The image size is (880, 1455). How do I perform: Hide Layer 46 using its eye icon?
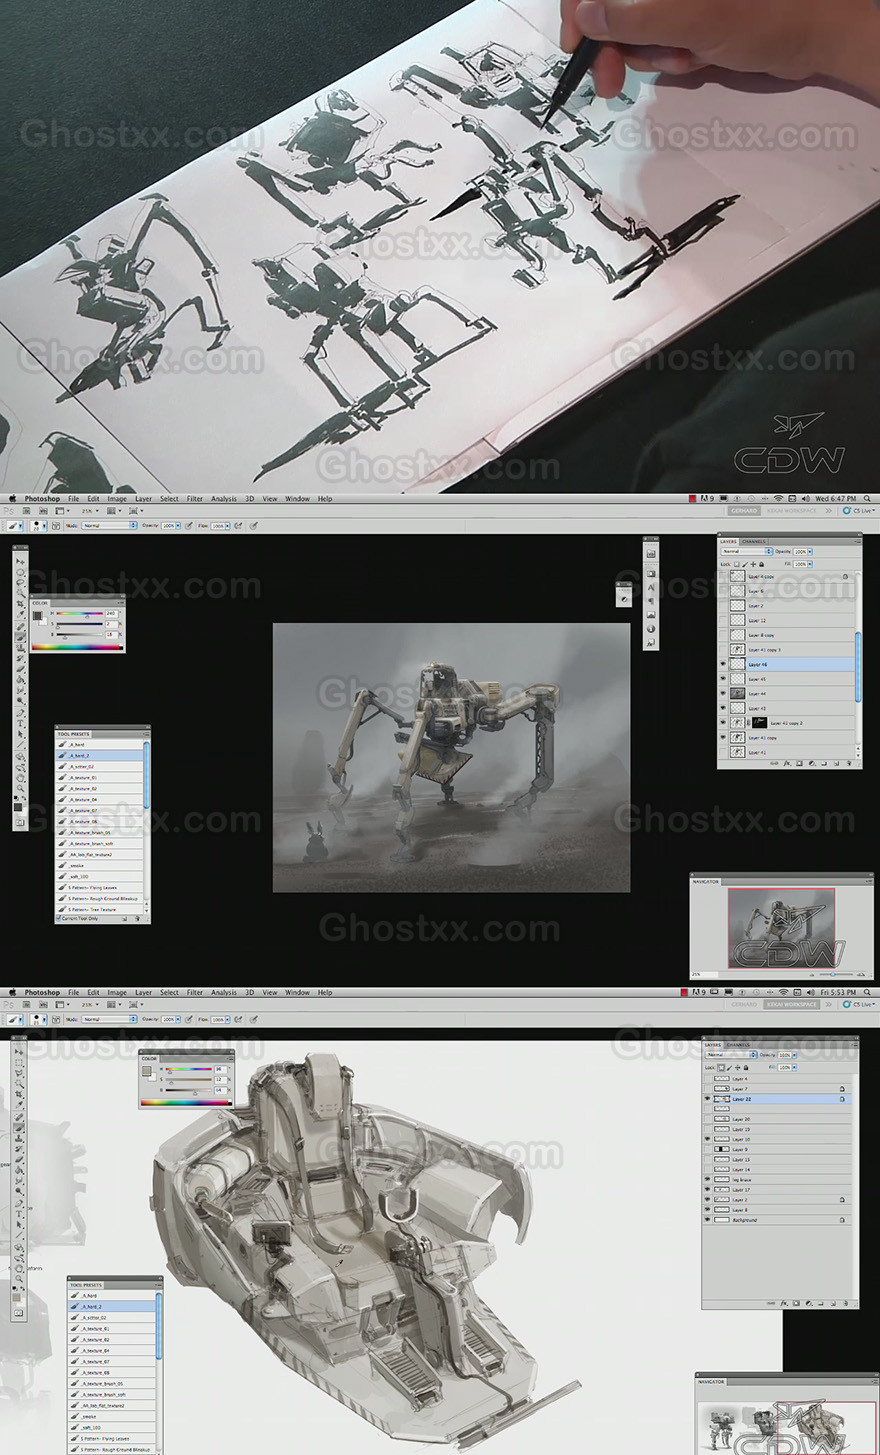click(723, 664)
